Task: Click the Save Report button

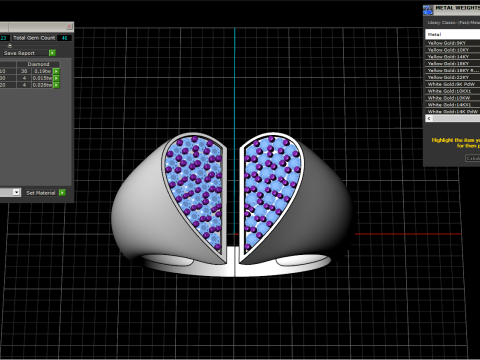Action: [x=26, y=53]
